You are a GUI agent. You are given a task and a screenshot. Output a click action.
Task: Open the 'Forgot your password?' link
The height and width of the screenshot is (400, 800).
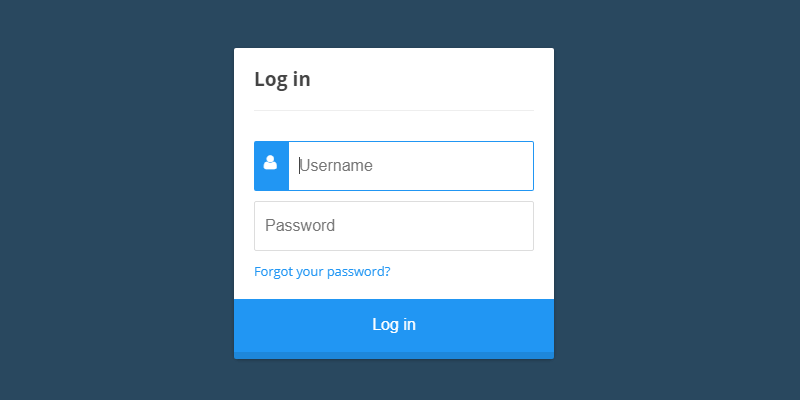click(322, 271)
